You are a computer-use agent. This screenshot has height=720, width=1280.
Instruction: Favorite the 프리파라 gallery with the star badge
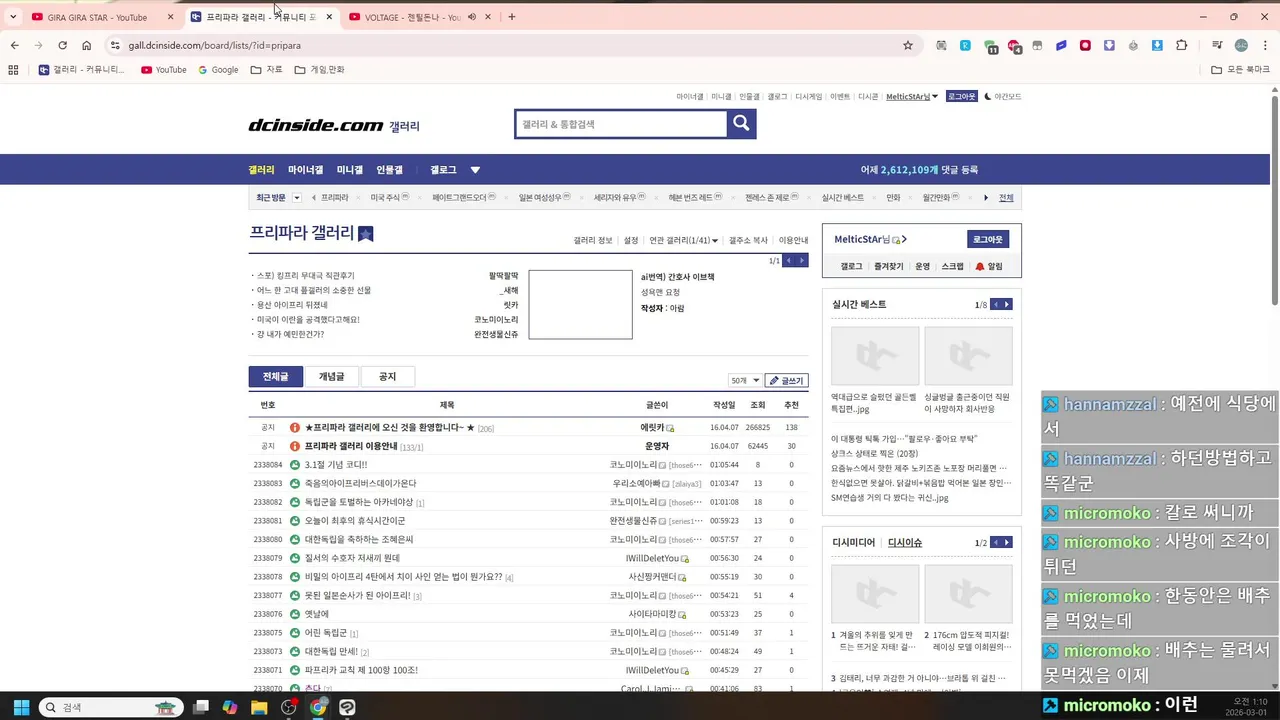[x=366, y=234]
